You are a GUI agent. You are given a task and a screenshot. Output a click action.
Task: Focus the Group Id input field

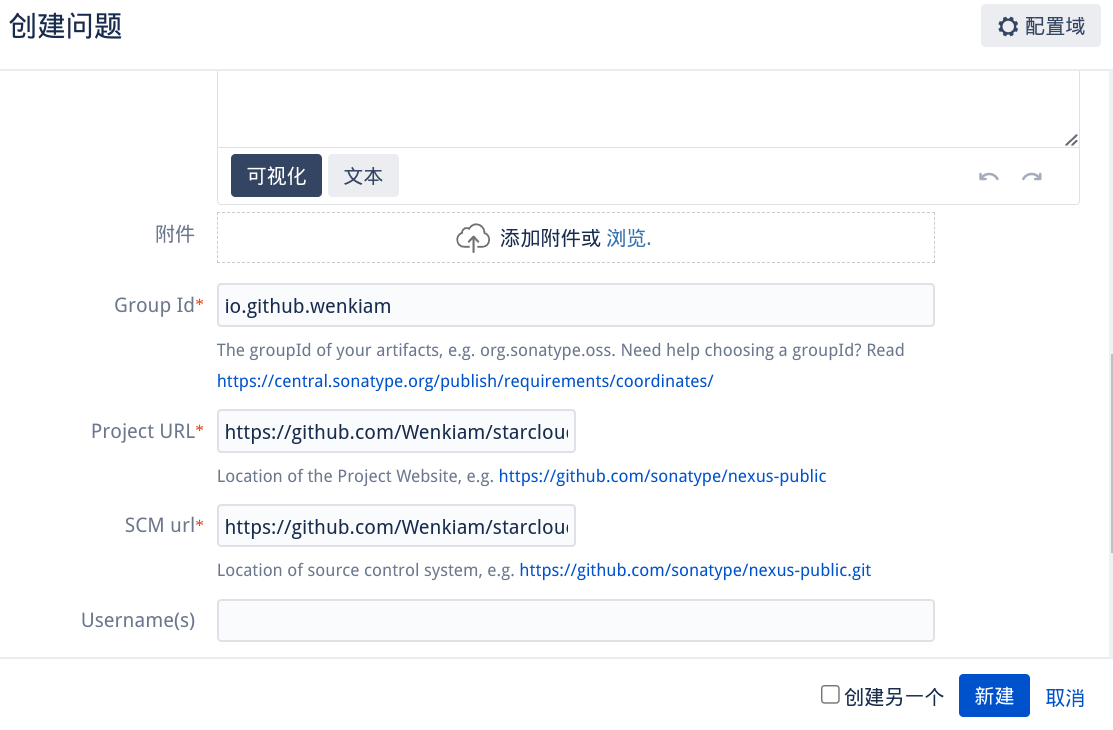point(575,306)
